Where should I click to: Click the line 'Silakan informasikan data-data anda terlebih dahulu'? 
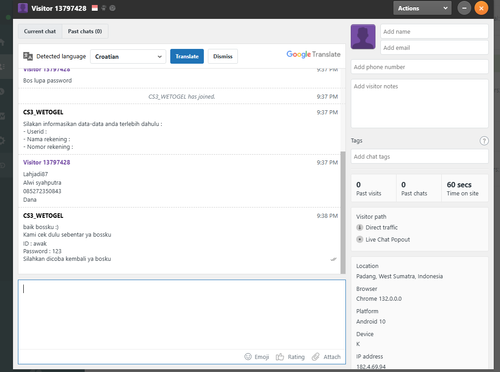[92, 124]
